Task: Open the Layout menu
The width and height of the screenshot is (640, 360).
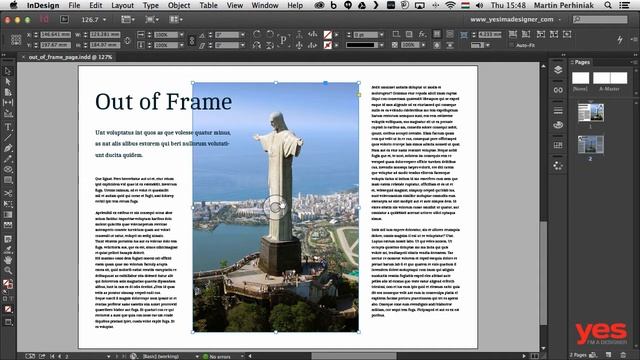Action: coord(122,5)
